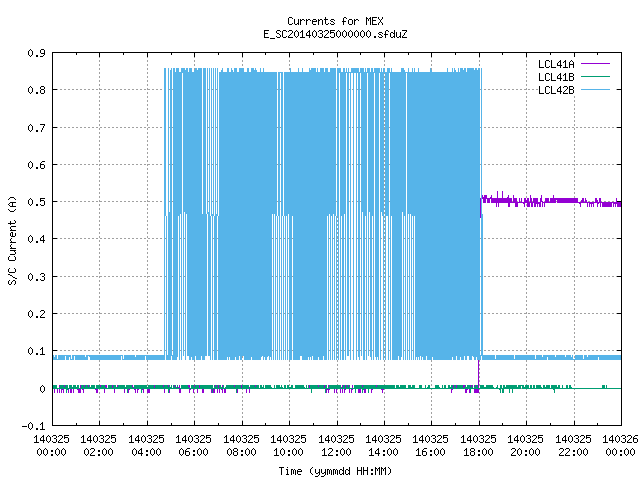Click the LCL41B legend label
640x480 pixels.
[556, 77]
